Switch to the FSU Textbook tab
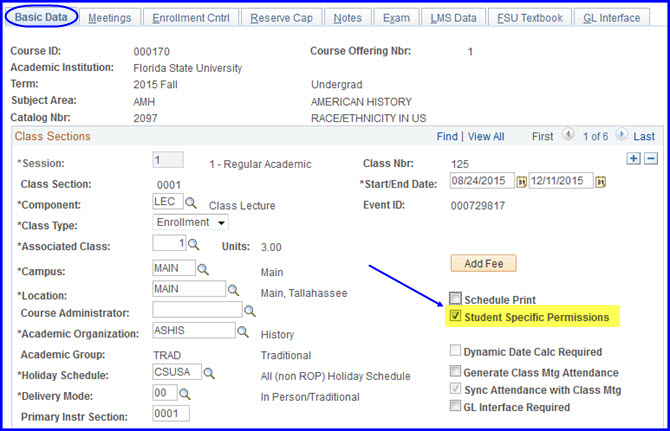The height and width of the screenshot is (431, 670). [x=530, y=18]
